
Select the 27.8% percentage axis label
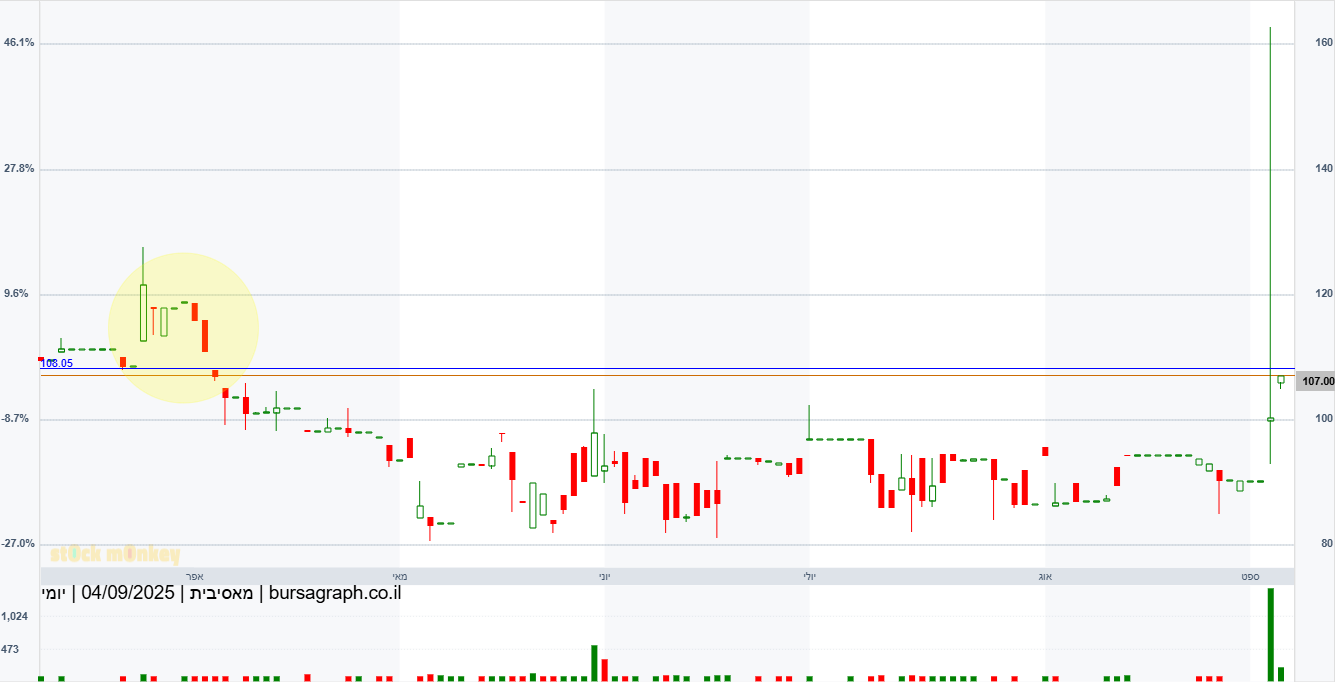(19, 169)
